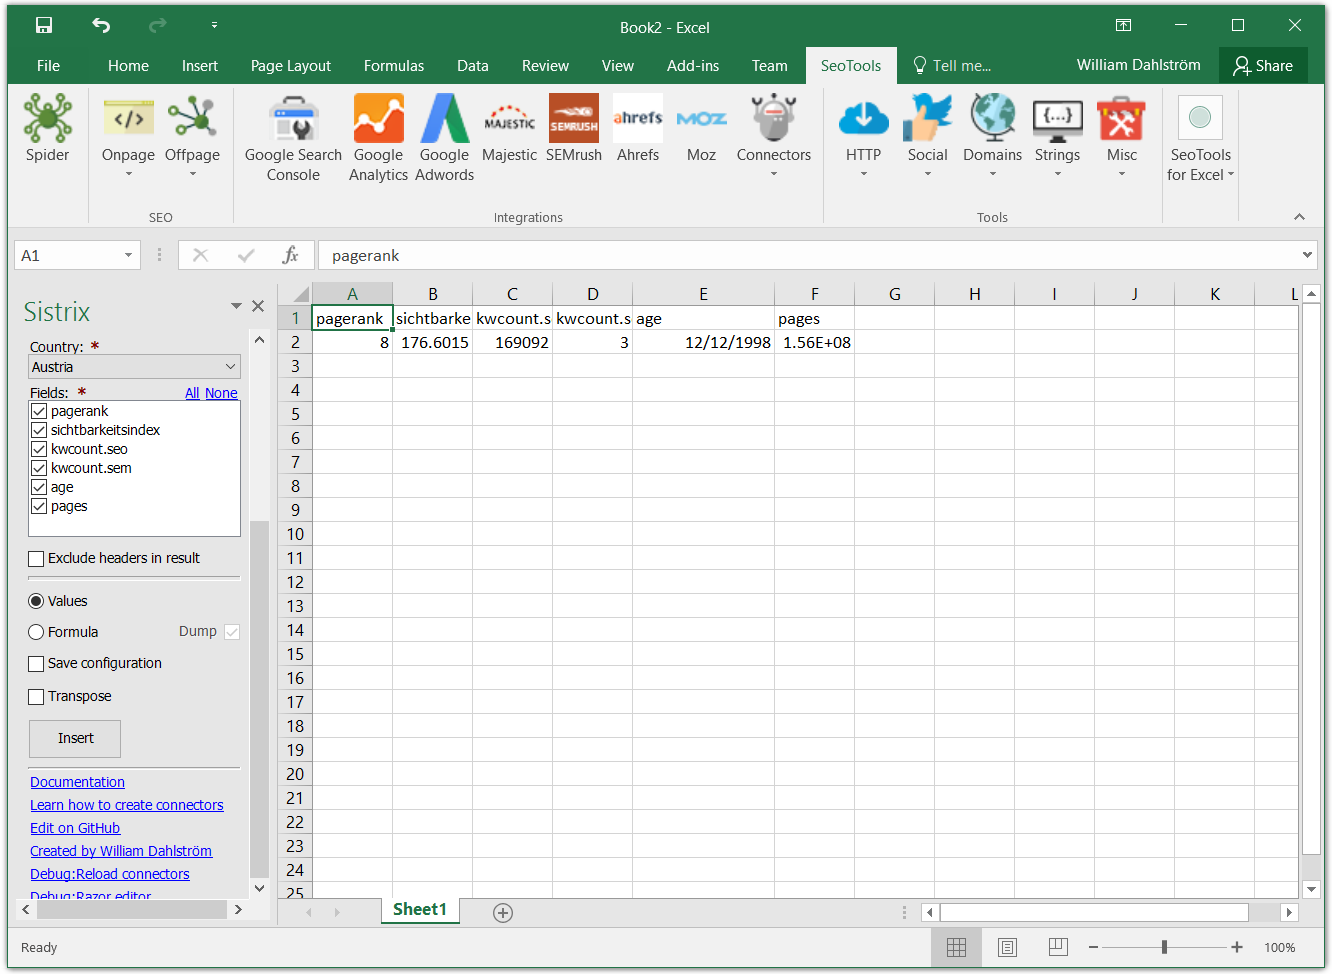Open the Name Box dropdown

click(128, 256)
